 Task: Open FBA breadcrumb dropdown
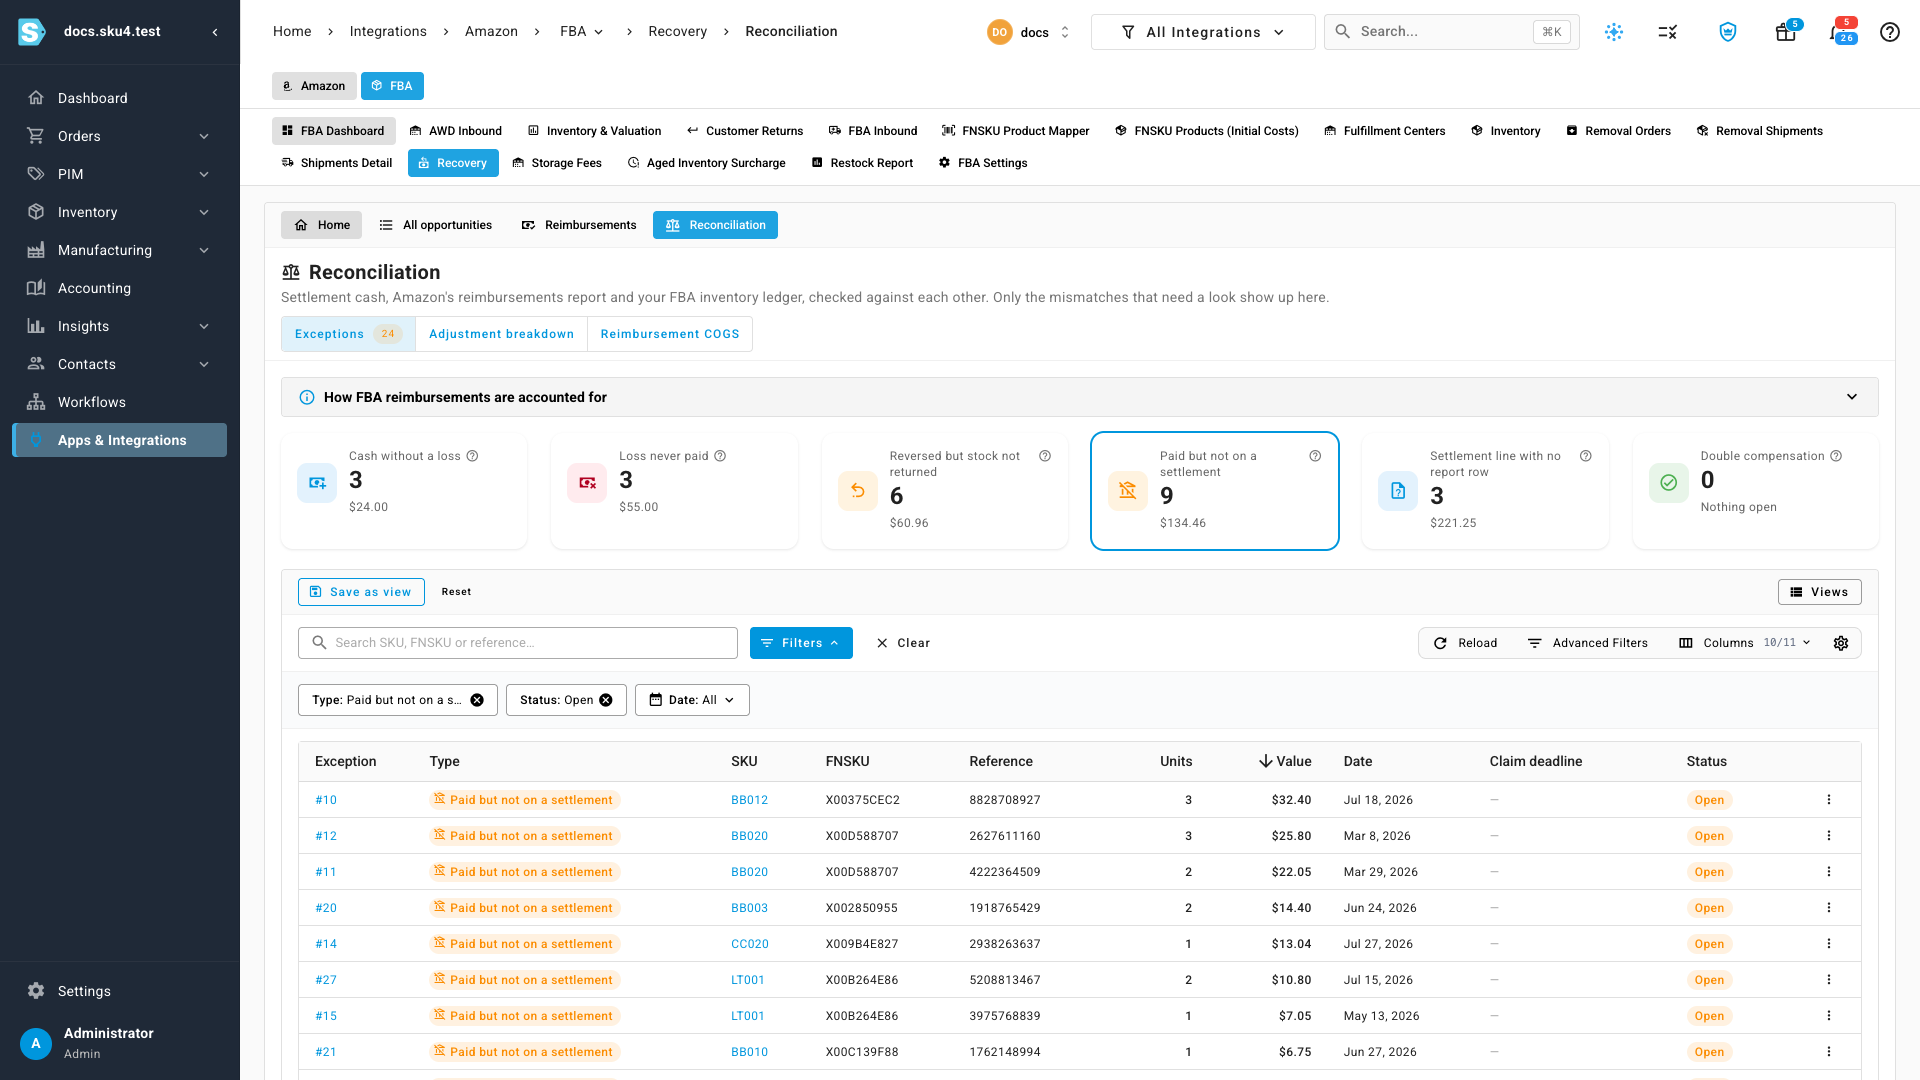(x=581, y=32)
